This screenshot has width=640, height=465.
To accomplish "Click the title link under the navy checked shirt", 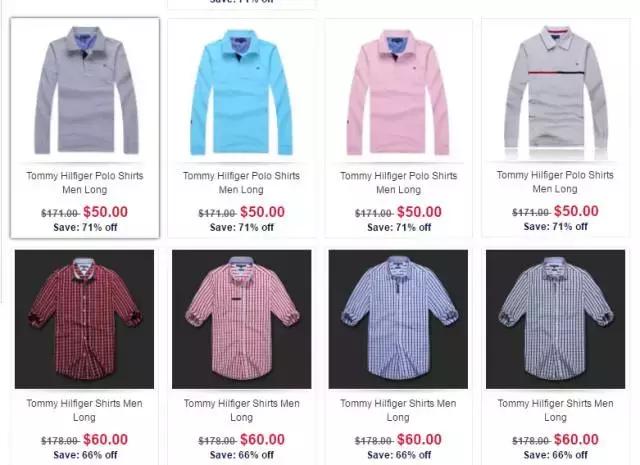I will (x=556, y=410).
